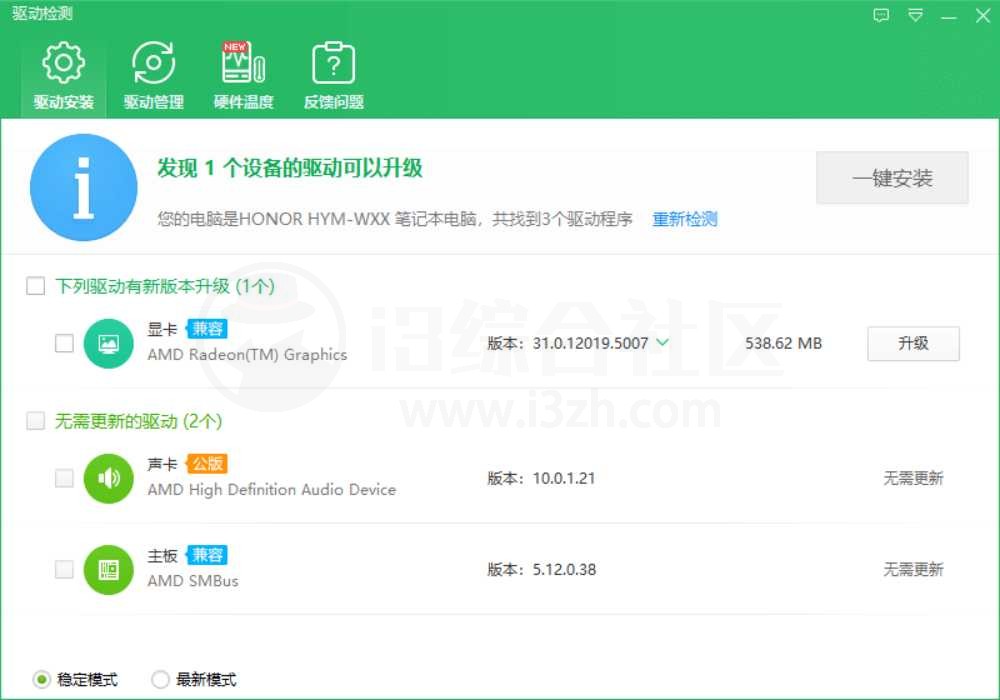Open the title bar dropdown menu icon
This screenshot has width=1000, height=700.
(915, 15)
